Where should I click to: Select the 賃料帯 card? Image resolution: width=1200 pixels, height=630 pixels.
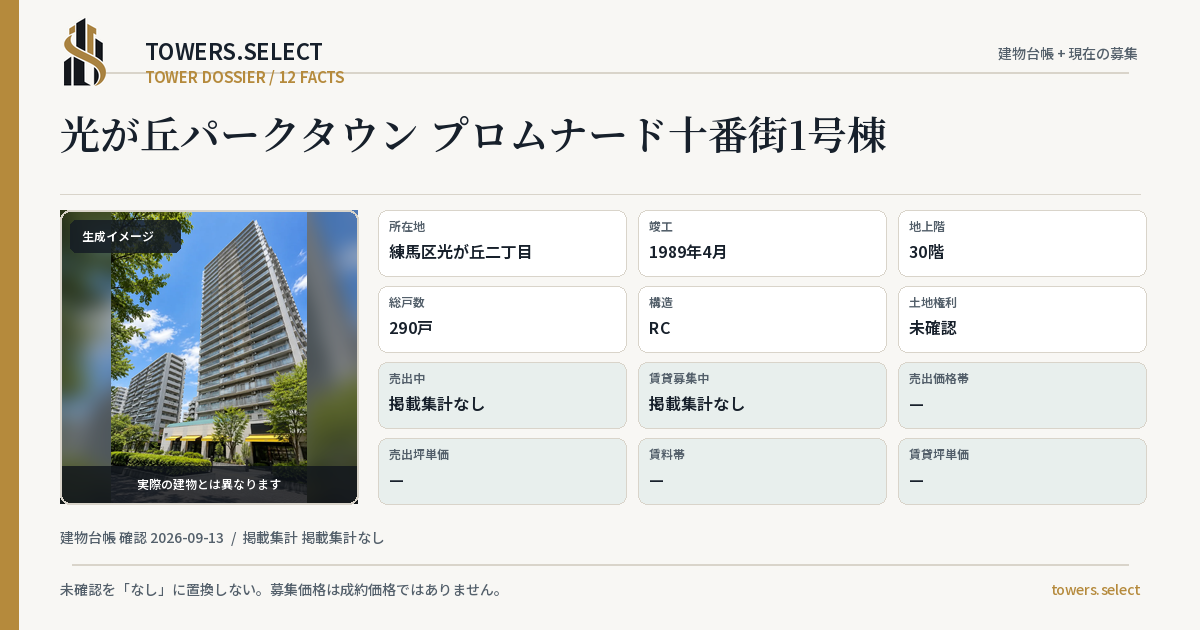click(762, 471)
